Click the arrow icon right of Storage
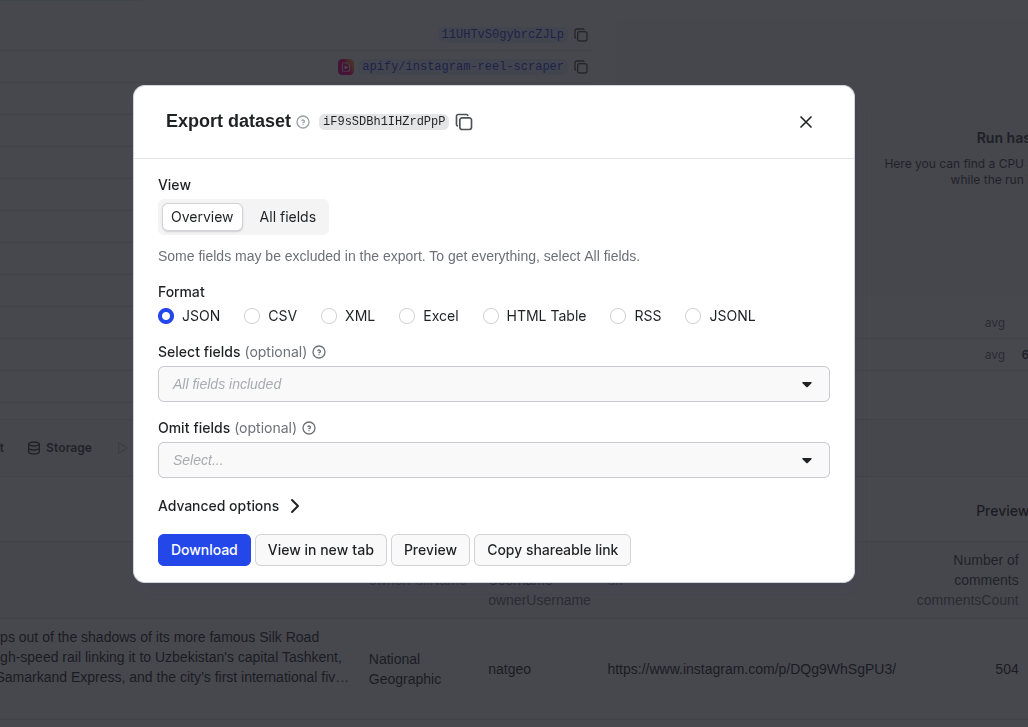This screenshot has width=1028, height=727. tap(122, 447)
